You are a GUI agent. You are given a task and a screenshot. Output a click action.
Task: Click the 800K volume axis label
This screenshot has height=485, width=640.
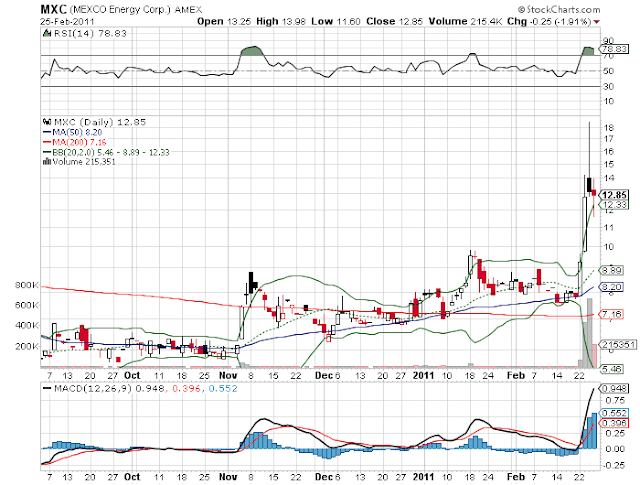pyautogui.click(x=27, y=285)
